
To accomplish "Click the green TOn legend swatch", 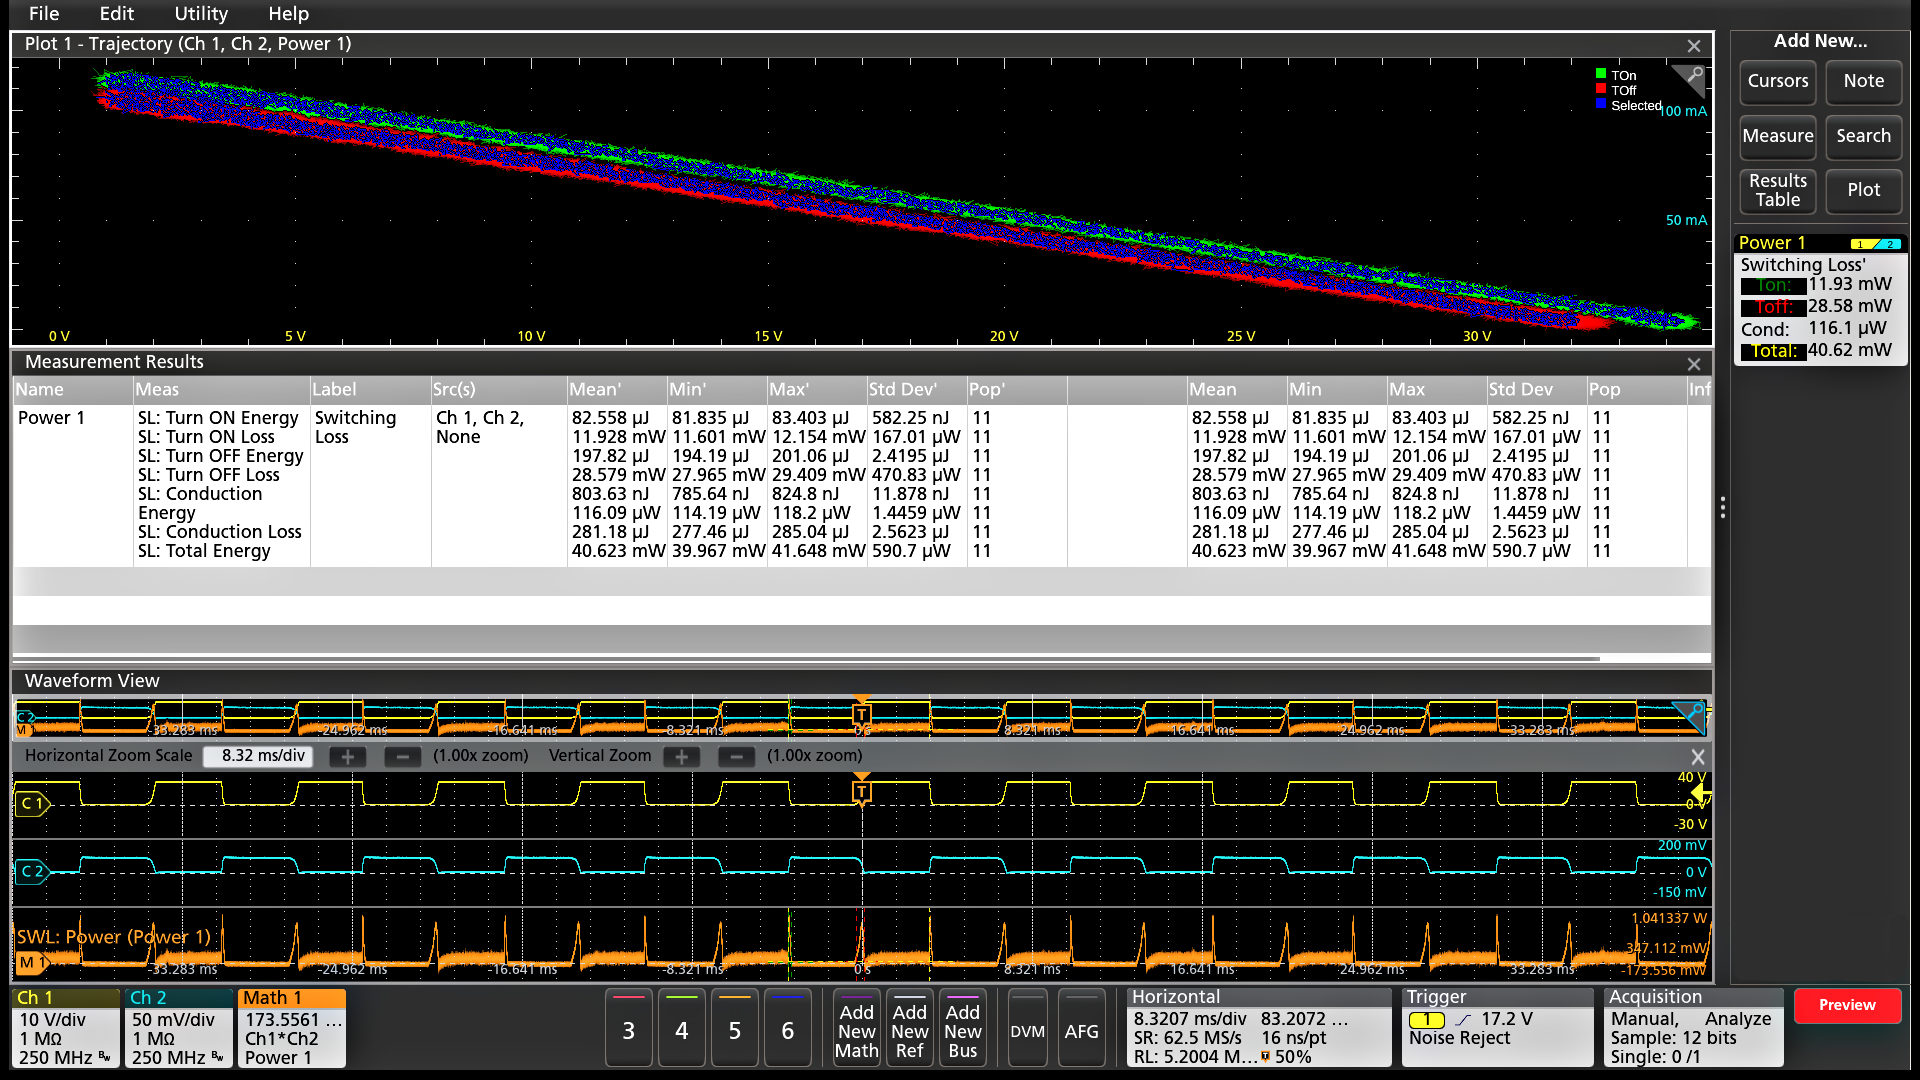I will (x=1601, y=75).
